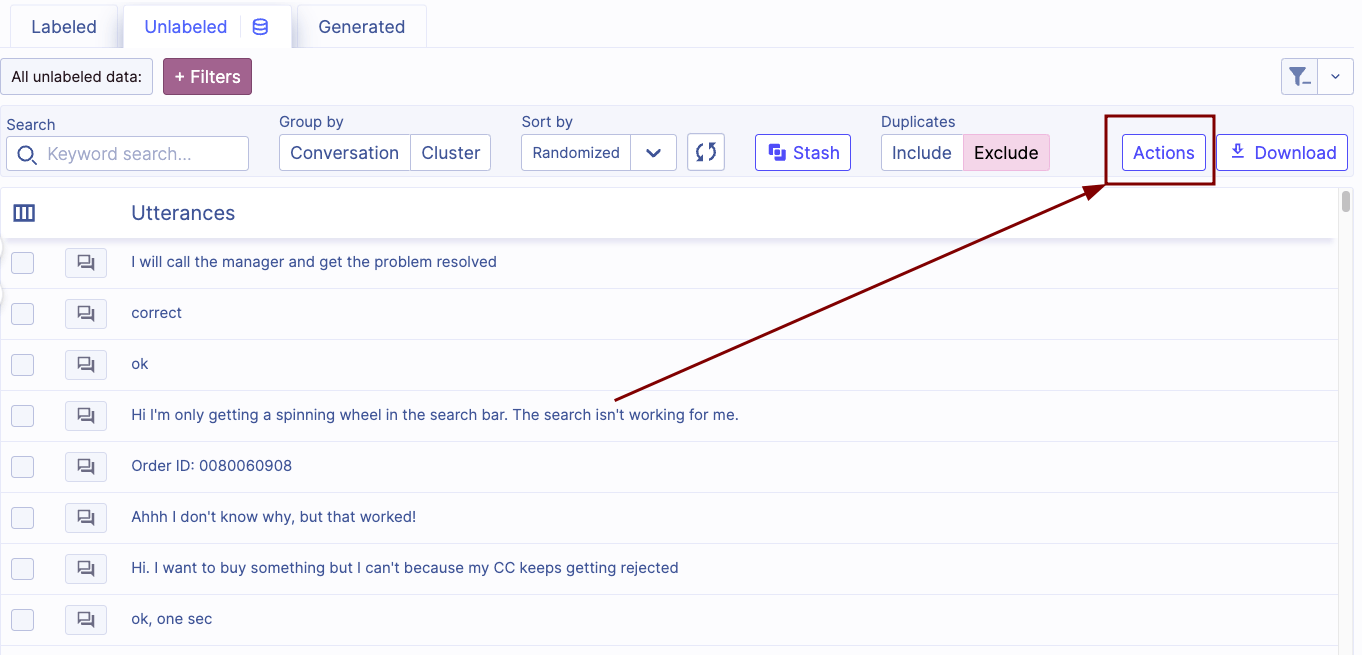Click the + Filters button
The height and width of the screenshot is (655, 1362).
click(207, 77)
